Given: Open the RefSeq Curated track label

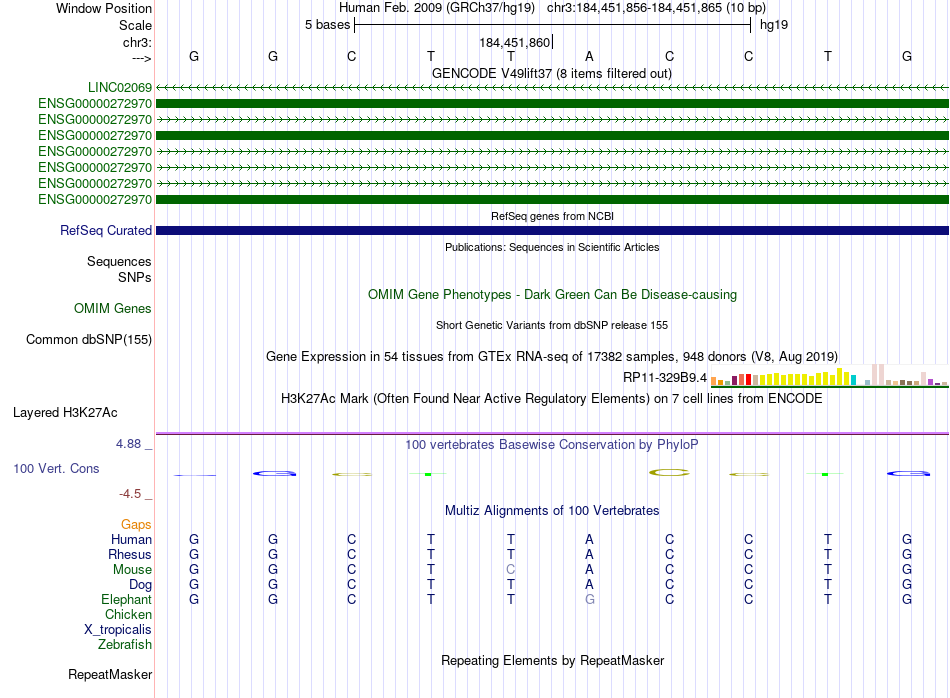Looking at the screenshot, I should tap(106, 230).
